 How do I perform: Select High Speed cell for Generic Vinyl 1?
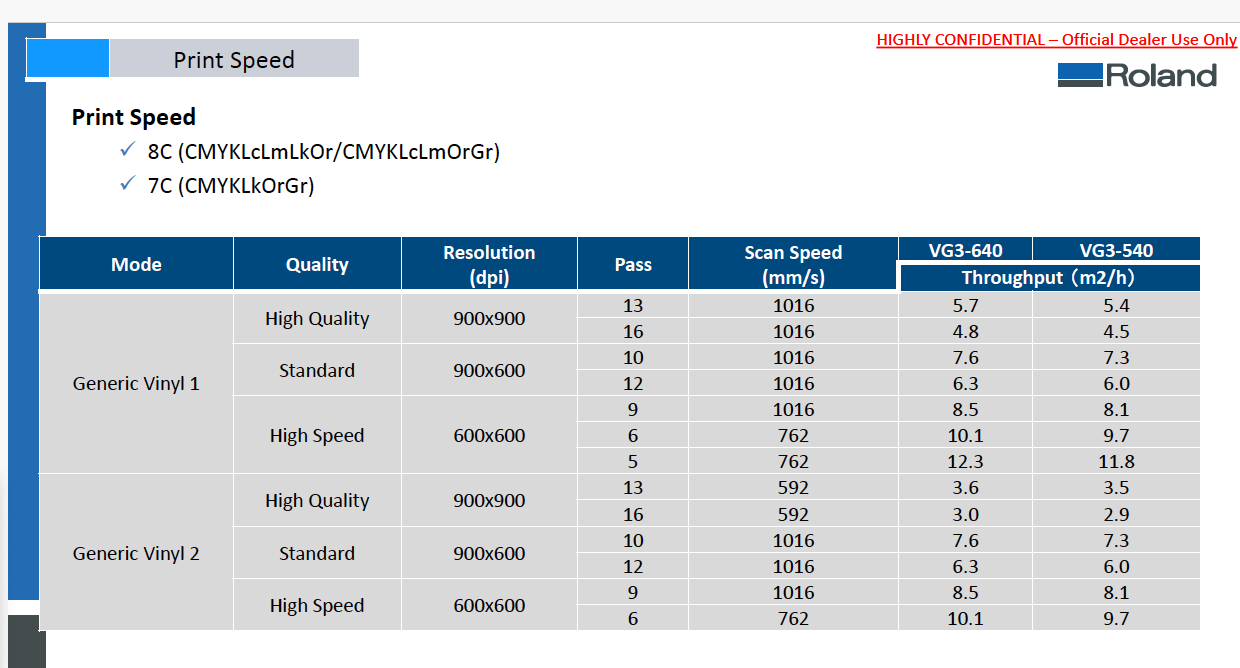point(317,435)
